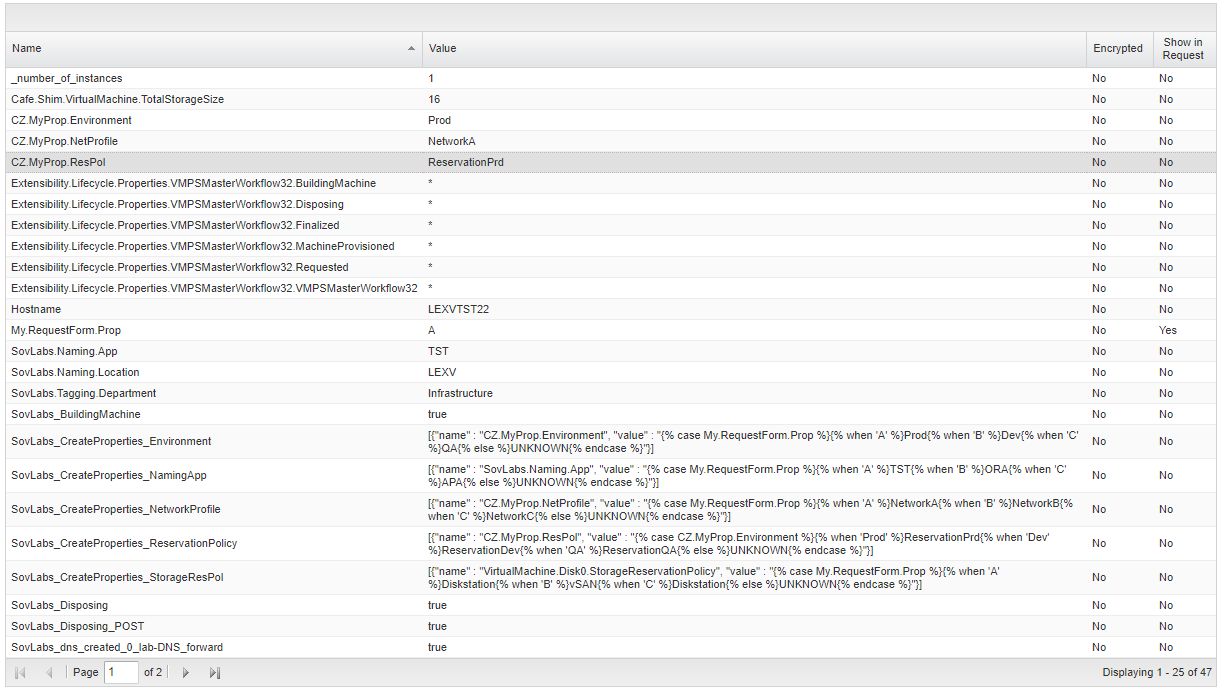Click the ReservationPrd value cell
1223x692 pixels.
pos(466,162)
